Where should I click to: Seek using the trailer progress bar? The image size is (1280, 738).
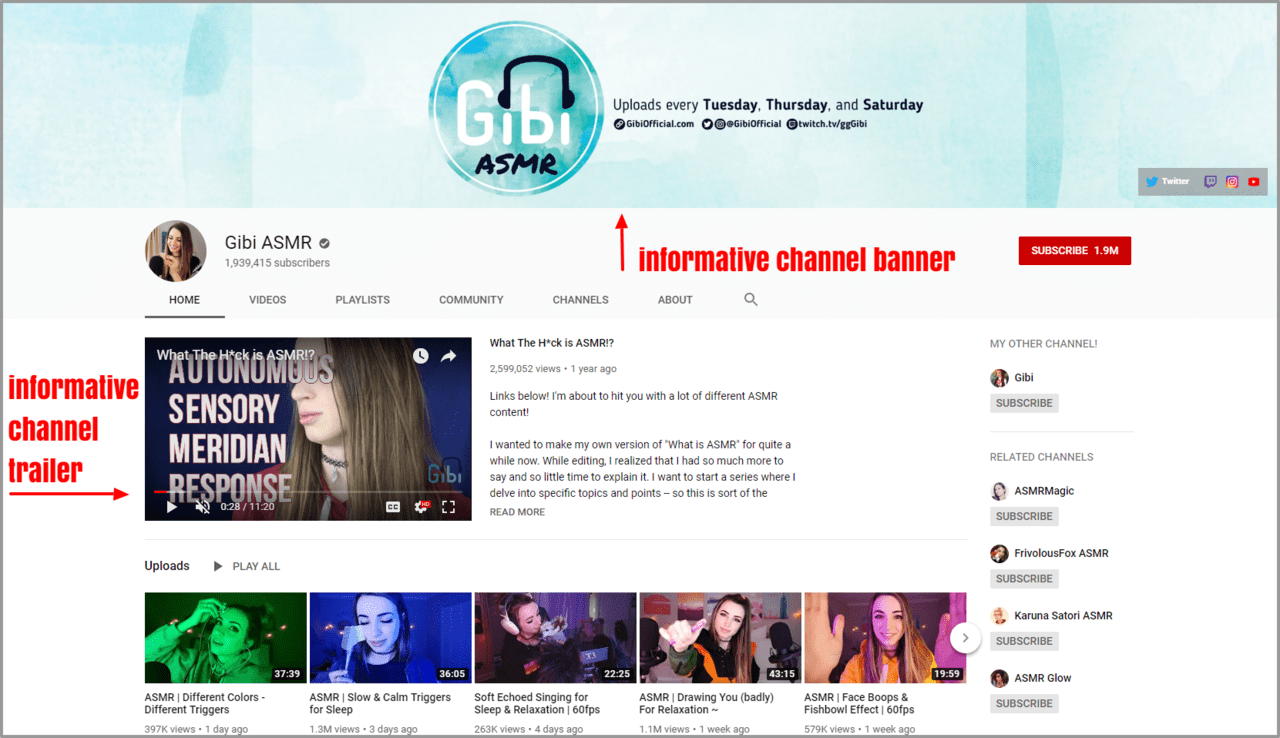[308, 492]
